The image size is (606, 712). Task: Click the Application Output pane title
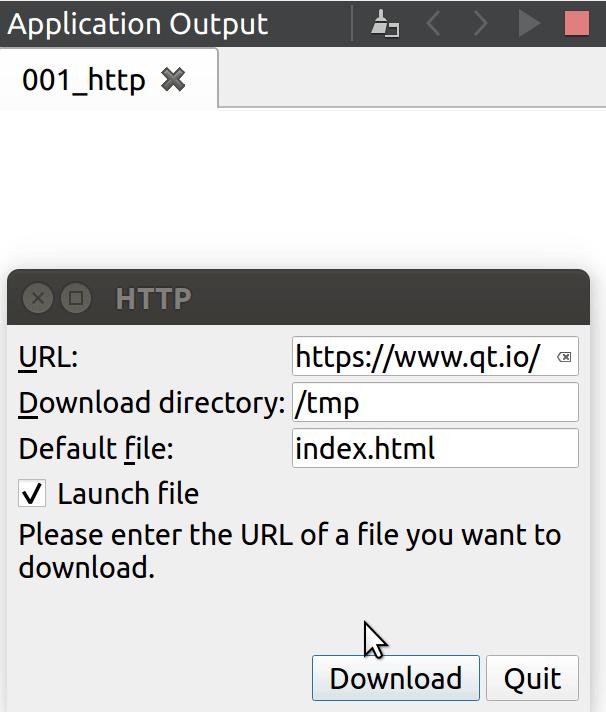[138, 24]
